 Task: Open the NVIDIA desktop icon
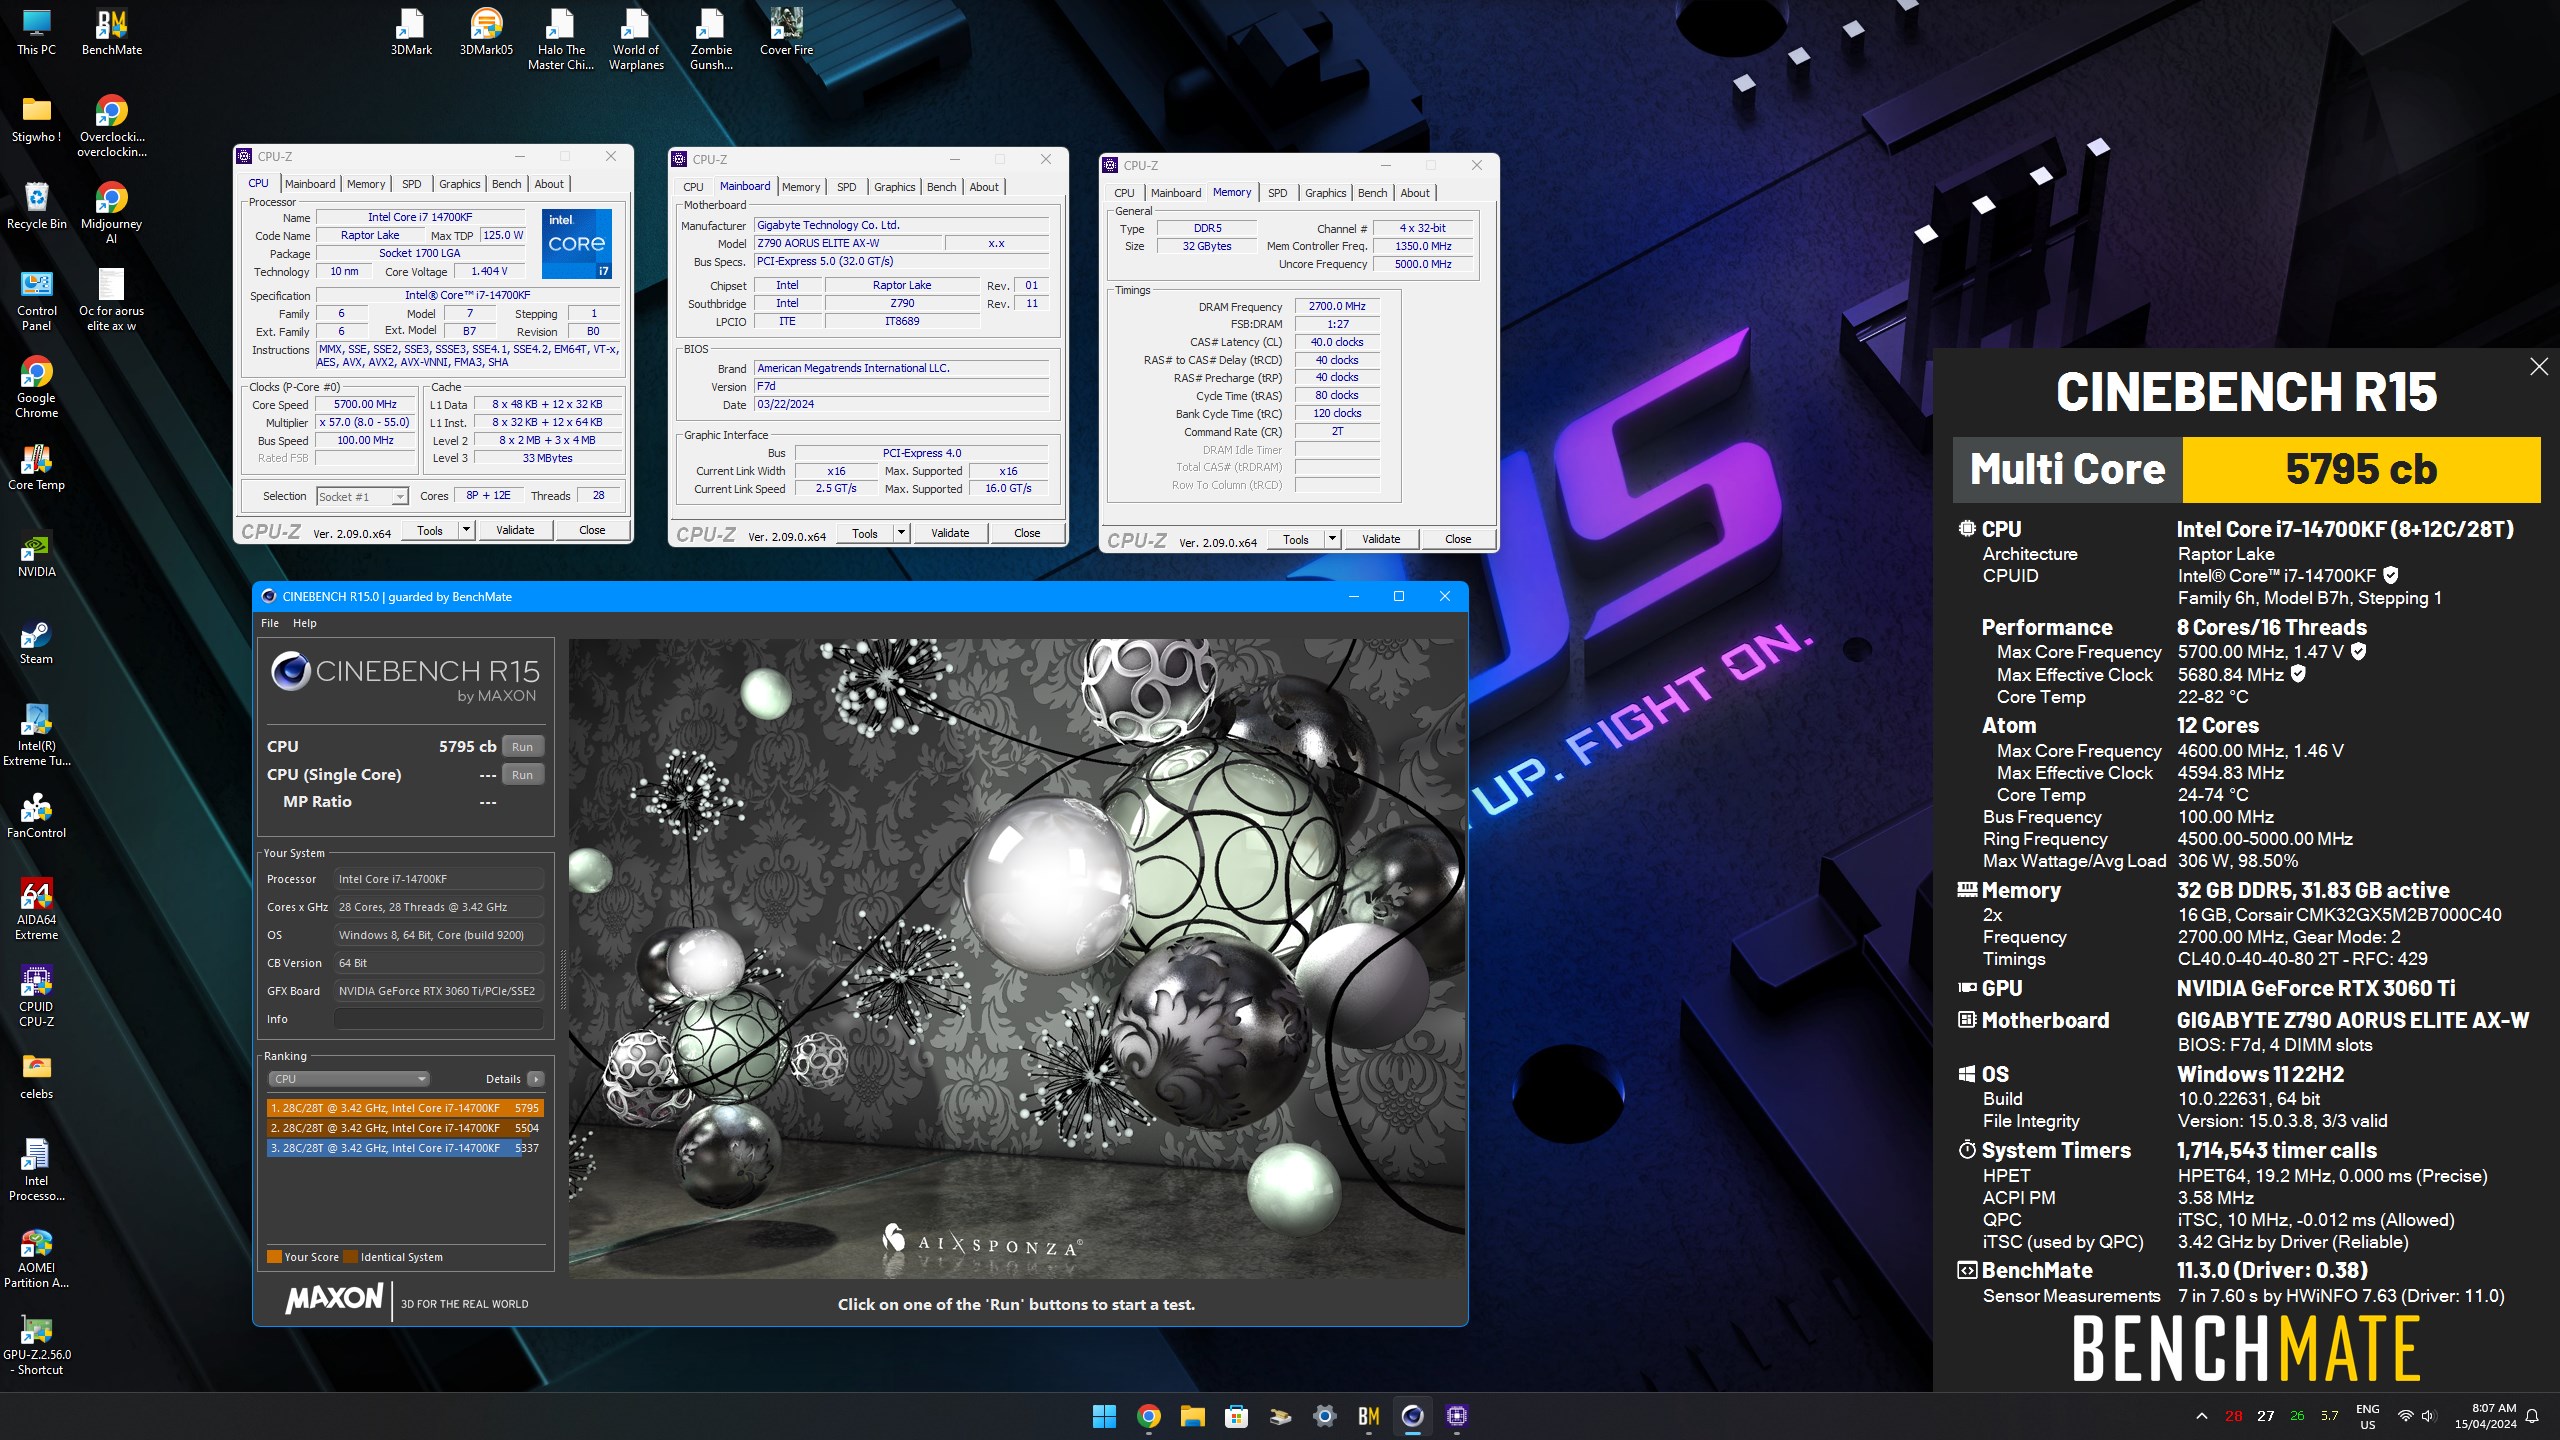coord(36,555)
